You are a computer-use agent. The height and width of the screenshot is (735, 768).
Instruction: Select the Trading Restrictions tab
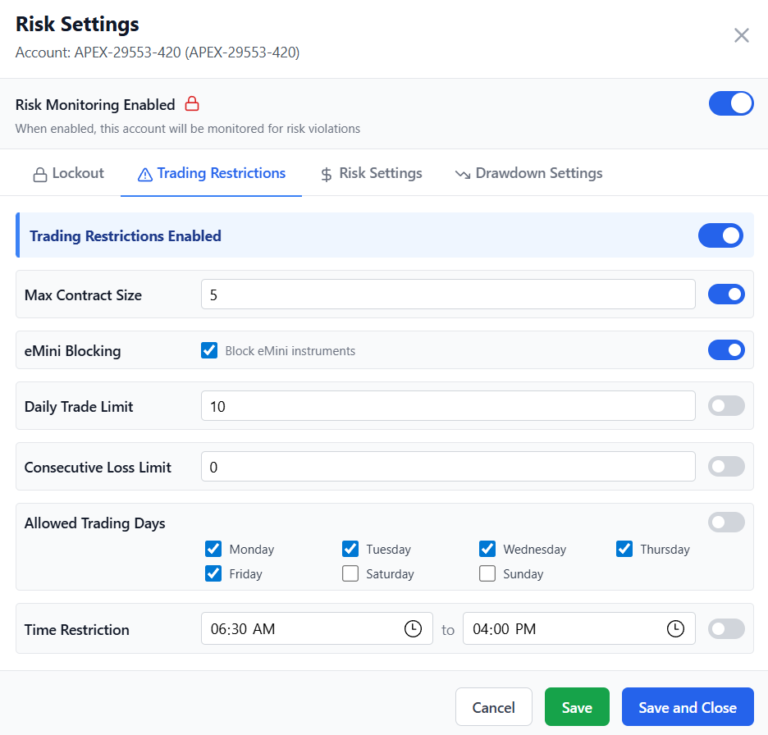pos(211,173)
